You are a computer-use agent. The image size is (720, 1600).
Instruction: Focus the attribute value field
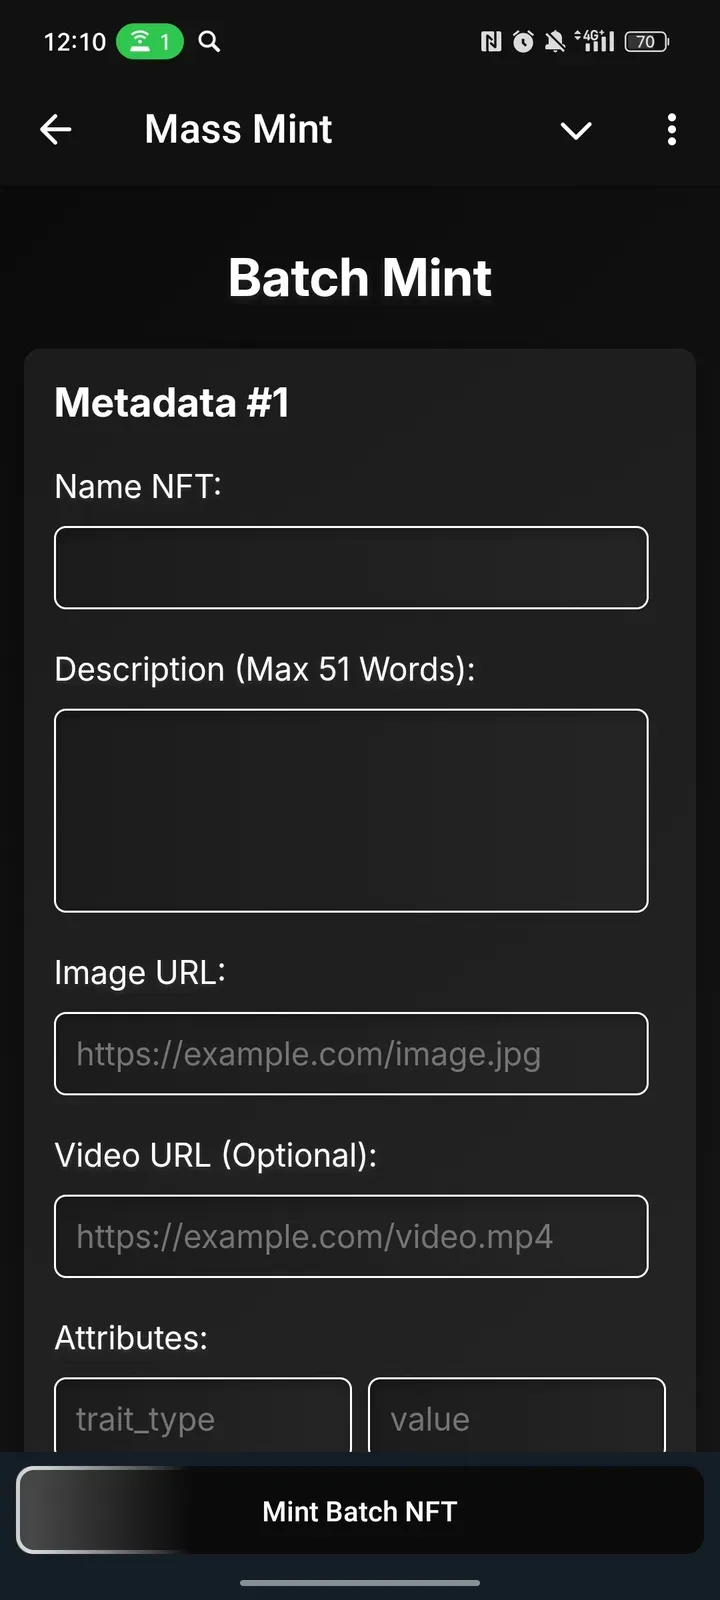tap(516, 1416)
